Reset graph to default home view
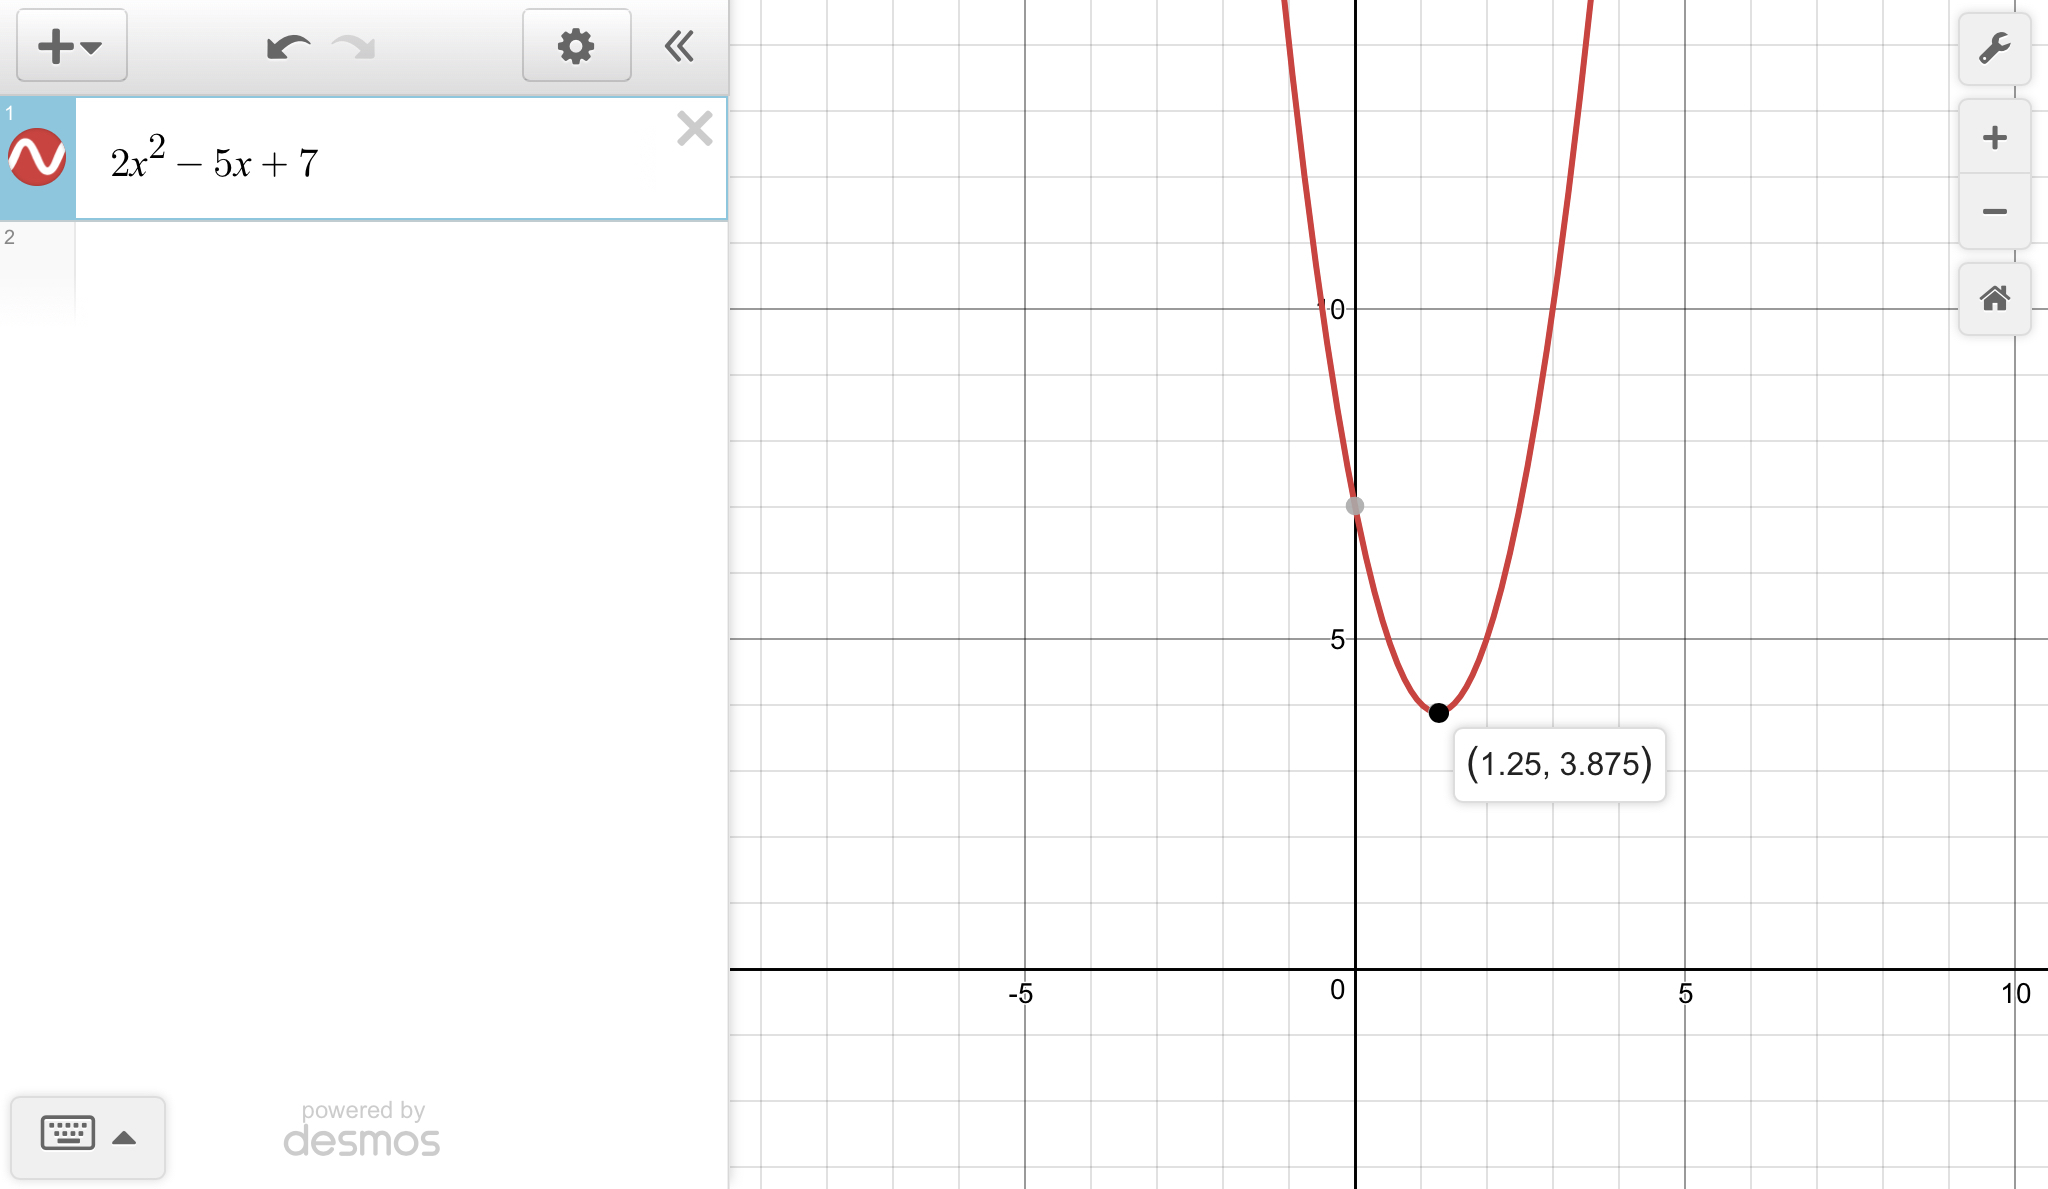 (1994, 298)
